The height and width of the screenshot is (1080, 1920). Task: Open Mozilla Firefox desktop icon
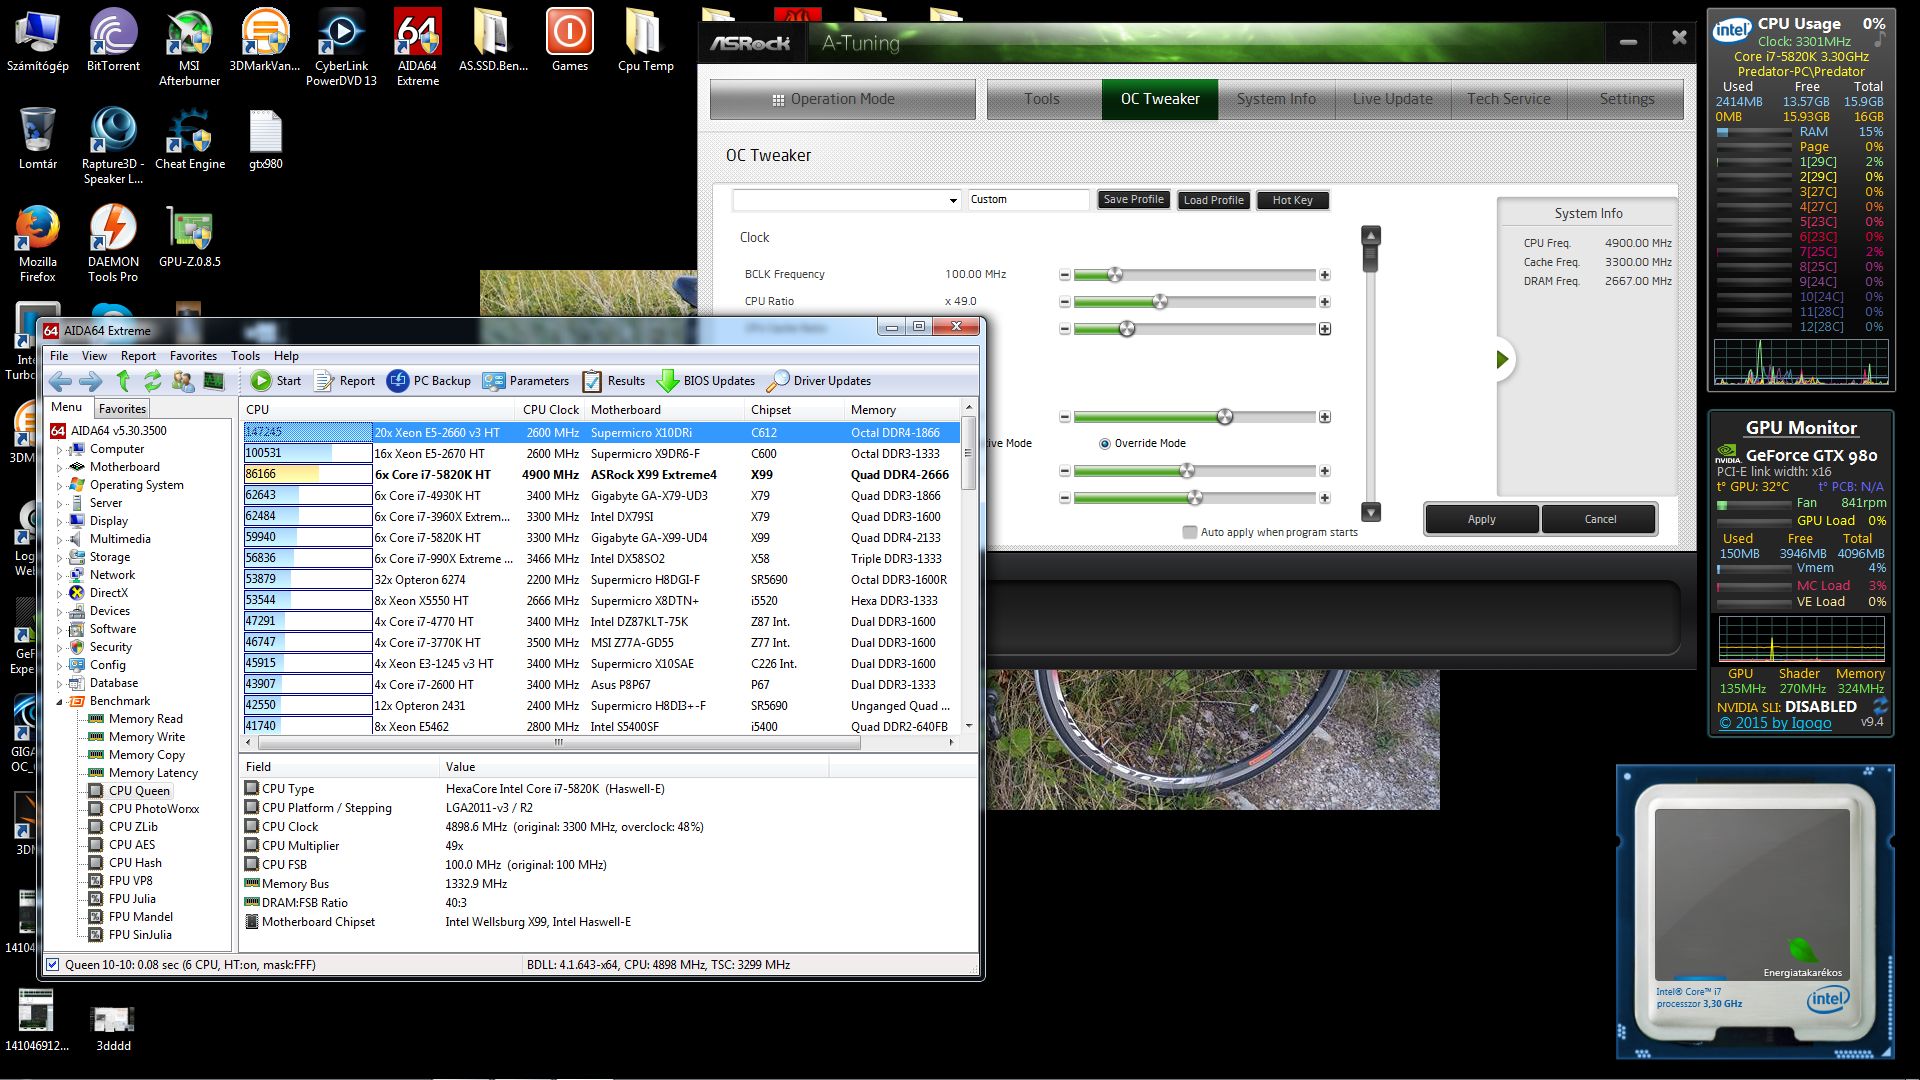[37, 244]
